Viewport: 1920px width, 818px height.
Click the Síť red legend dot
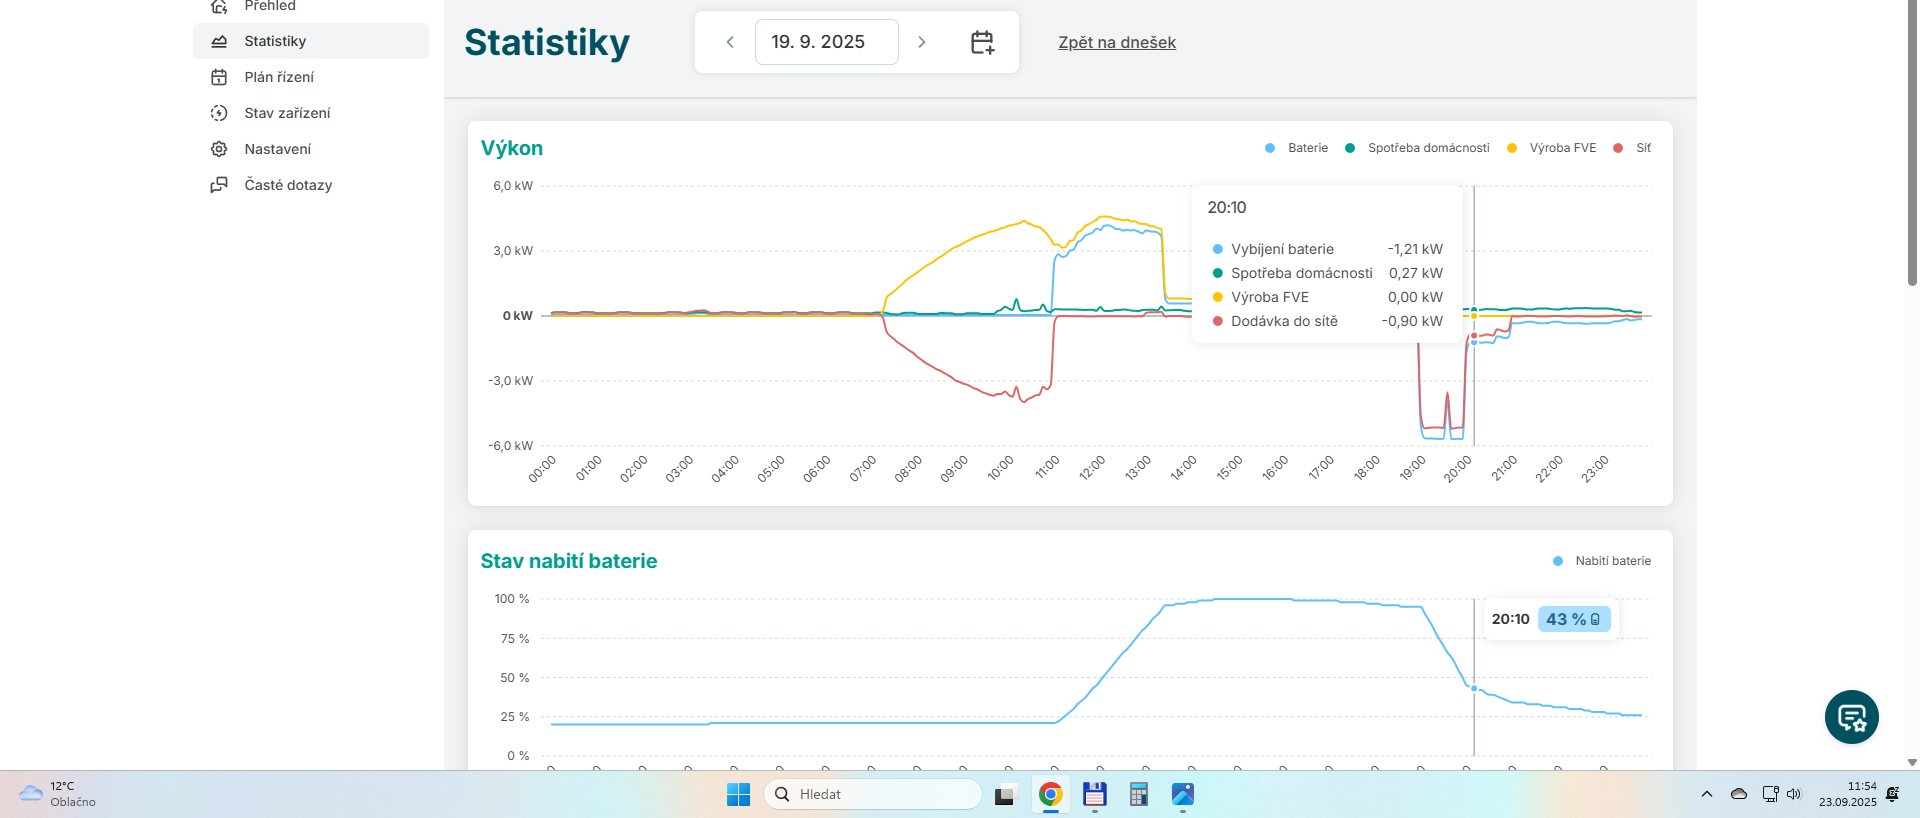[x=1618, y=148]
